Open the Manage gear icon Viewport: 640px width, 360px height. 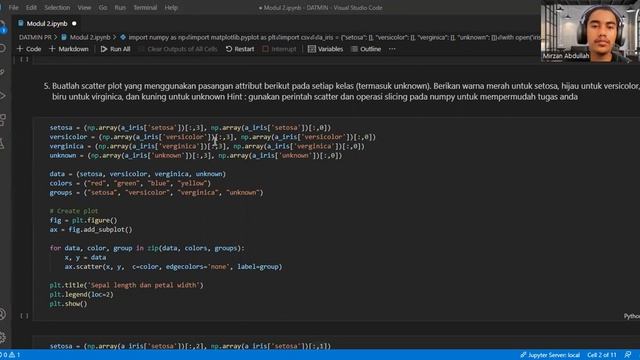[x=3, y=337]
